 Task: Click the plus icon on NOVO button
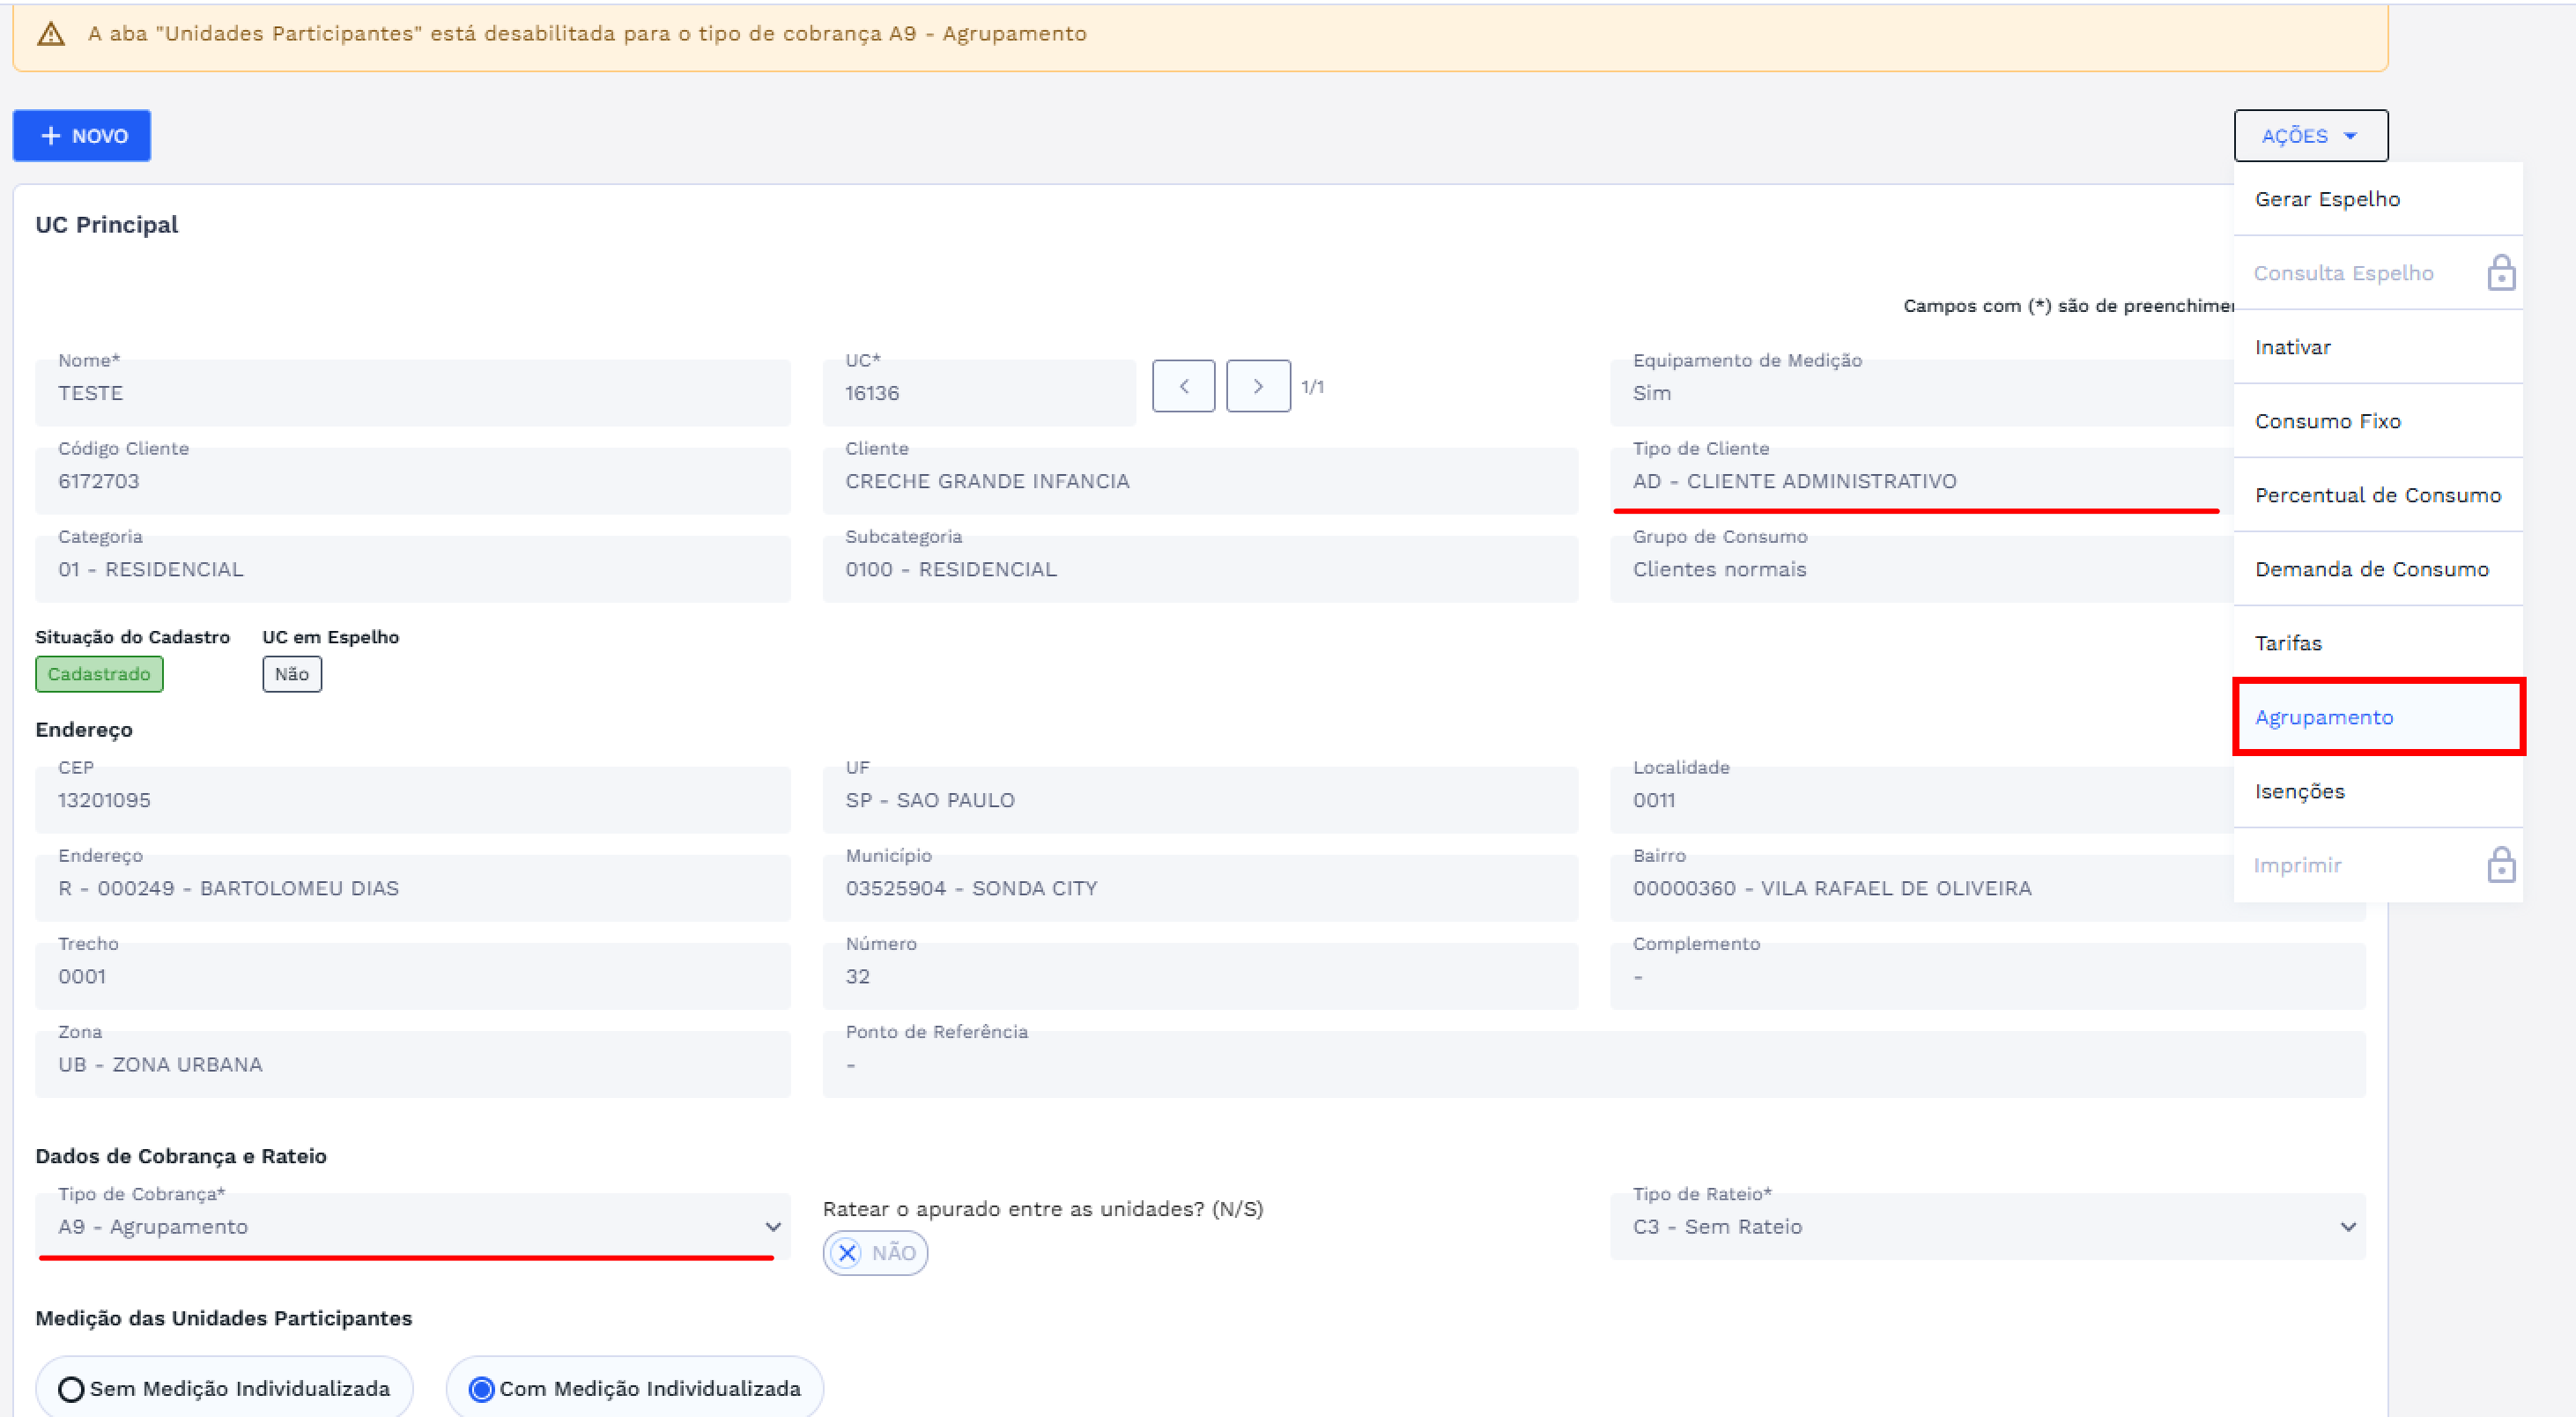pos(51,136)
